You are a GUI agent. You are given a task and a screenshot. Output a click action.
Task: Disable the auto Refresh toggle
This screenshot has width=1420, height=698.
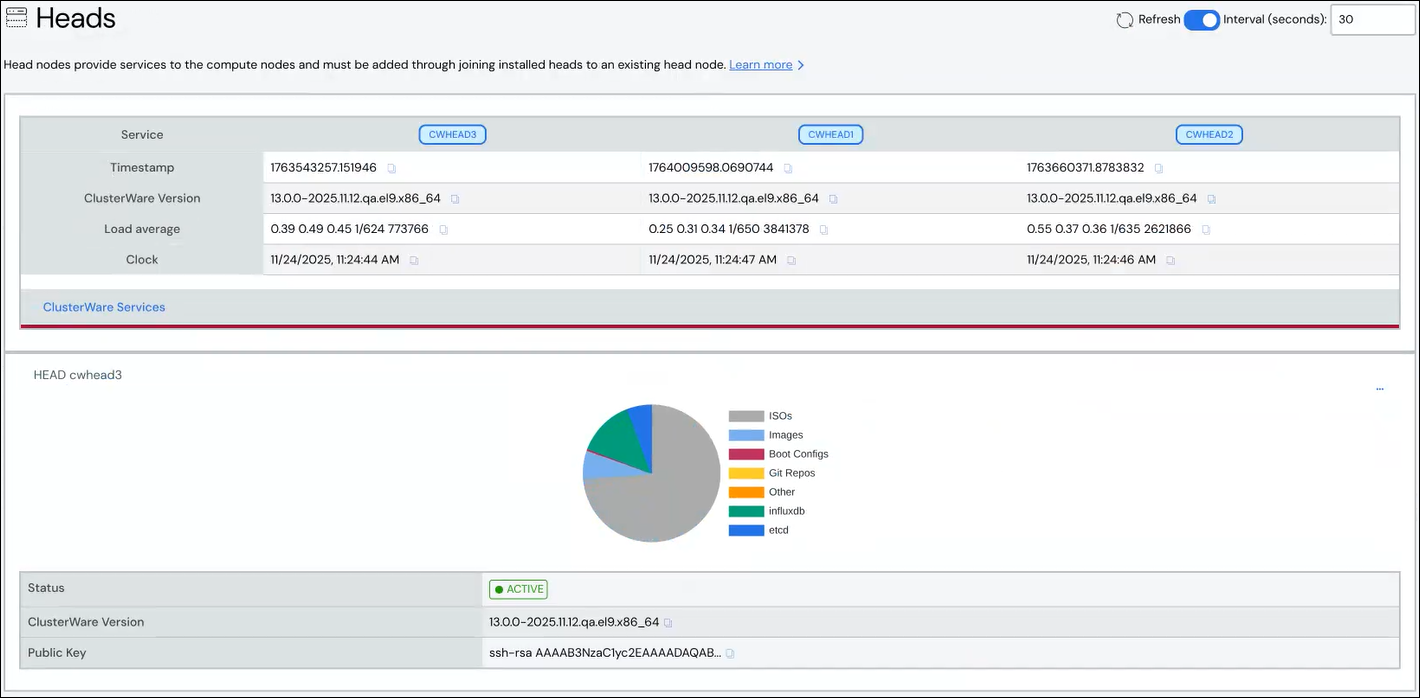point(1201,20)
